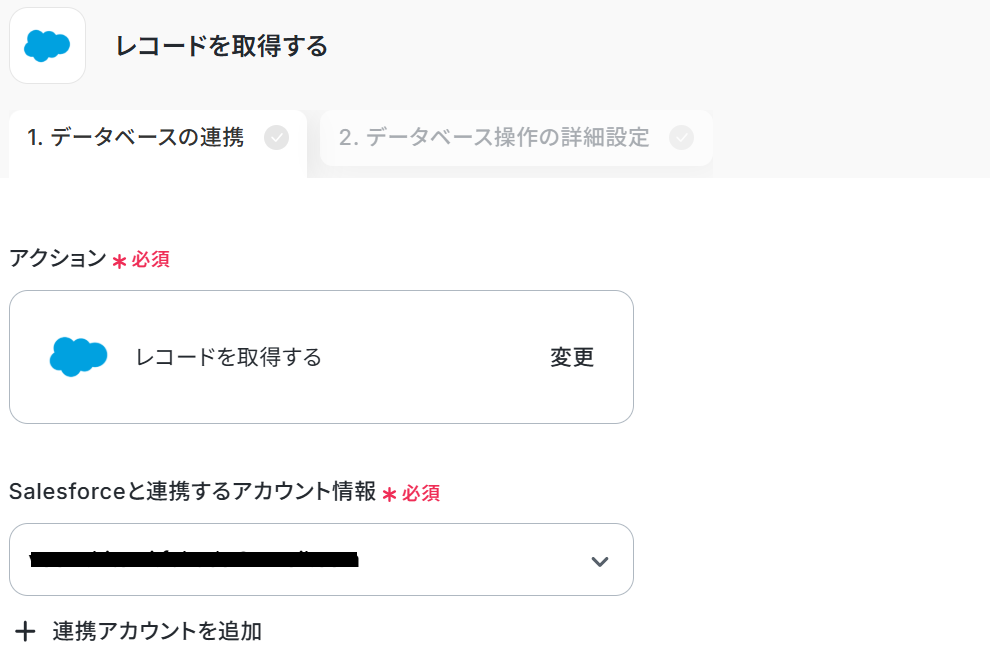Expand the account dropdown chevron arrow
The image size is (990, 657).
(x=599, y=561)
